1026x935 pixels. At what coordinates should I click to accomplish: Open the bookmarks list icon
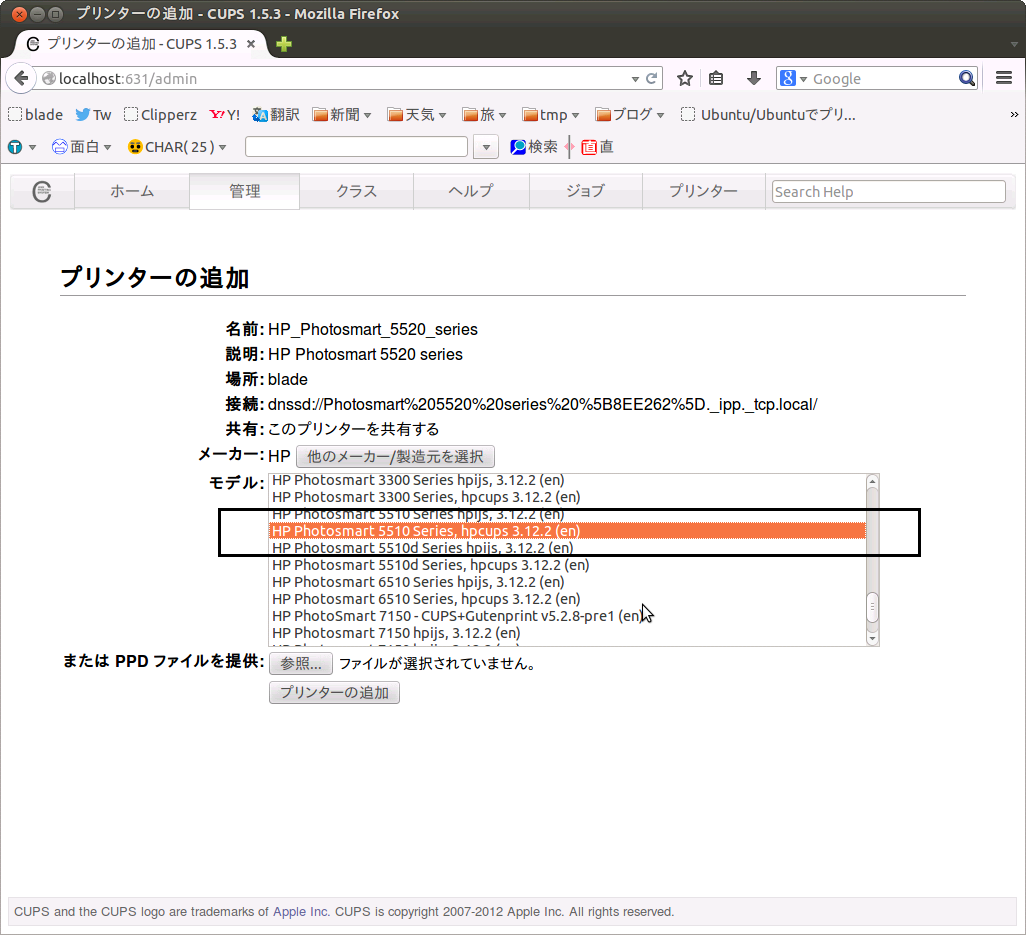(x=716, y=79)
